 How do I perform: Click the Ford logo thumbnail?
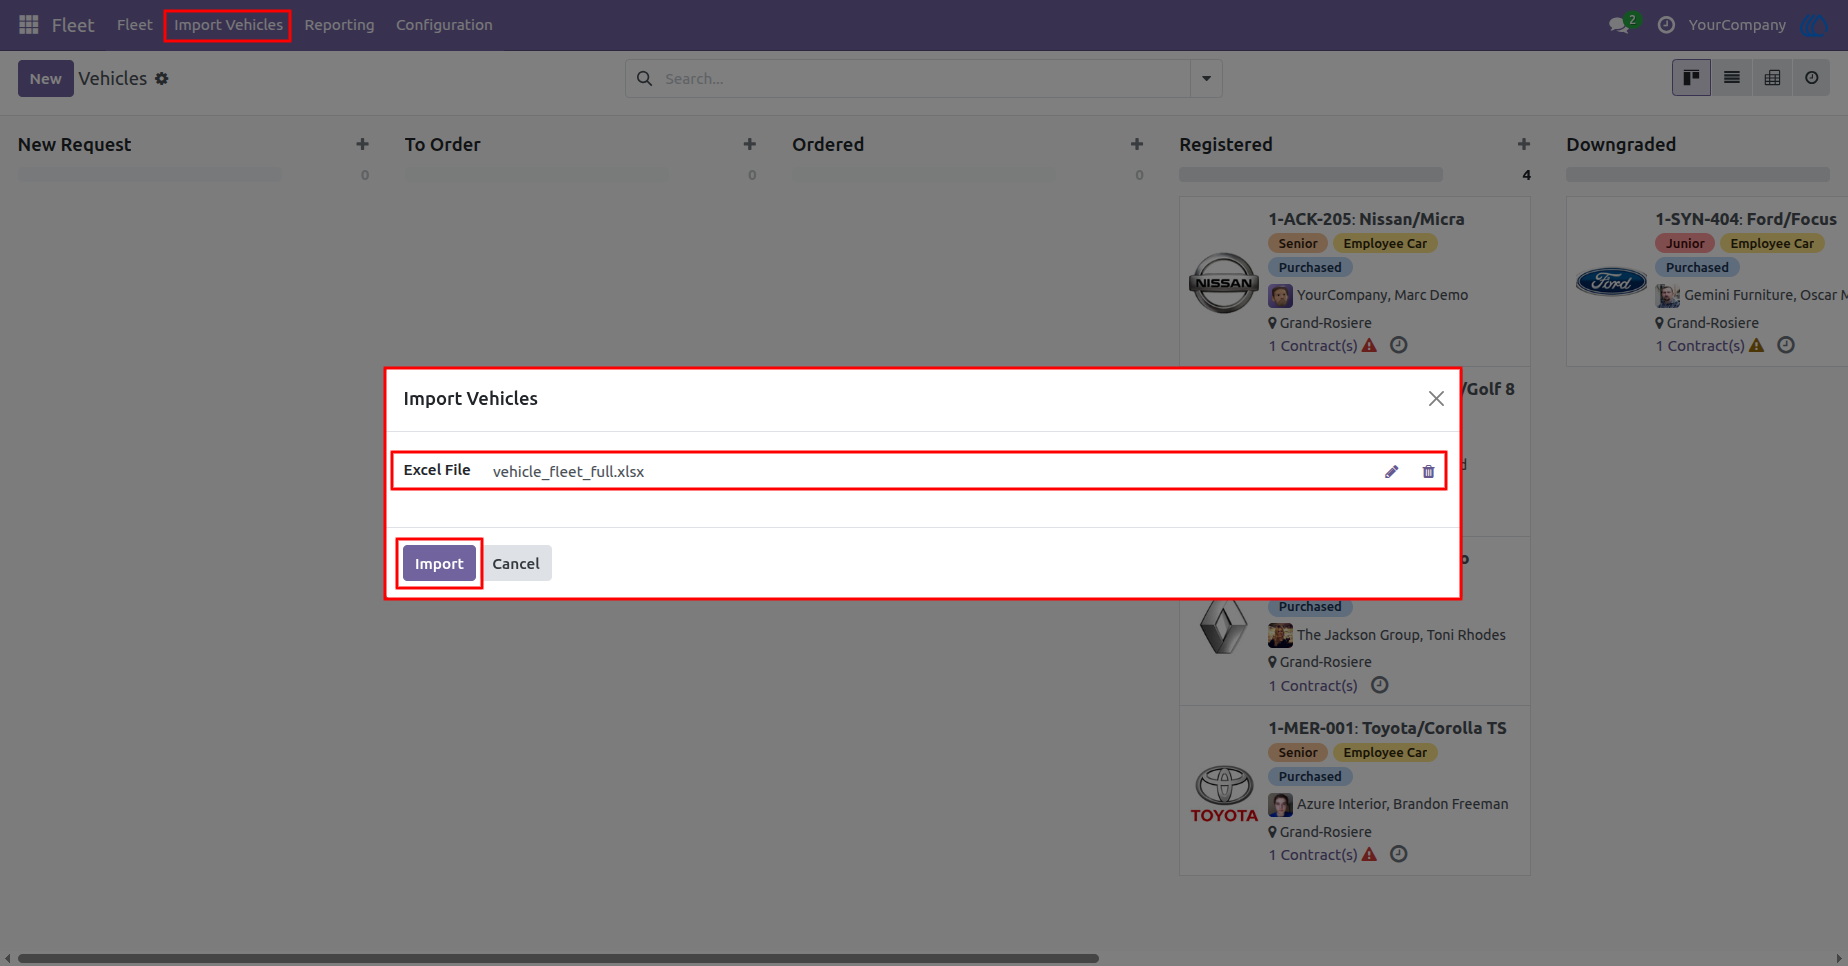point(1611,282)
